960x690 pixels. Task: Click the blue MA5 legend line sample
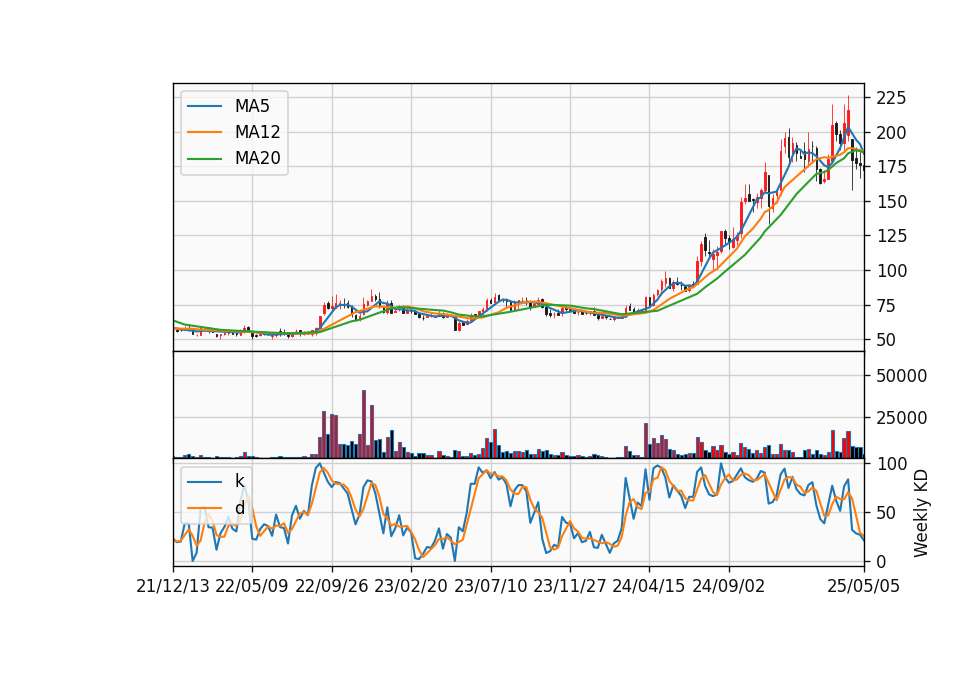click(204, 106)
